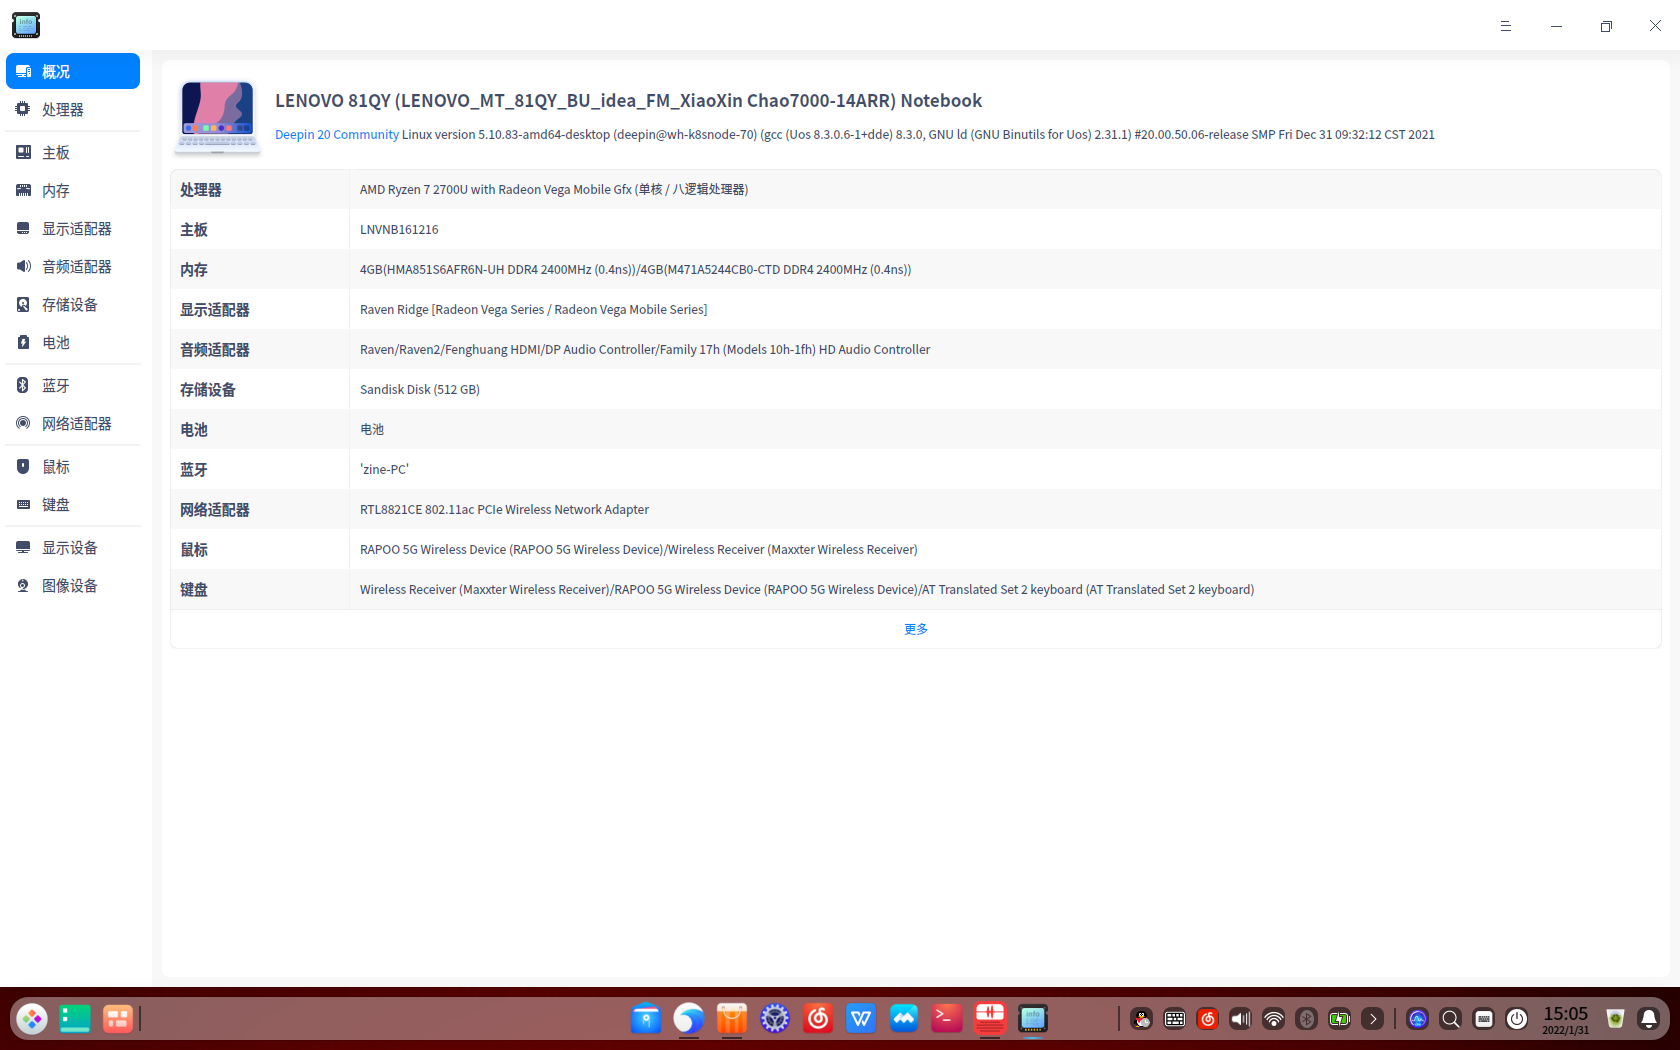Click the Raven Ridge Radeon Vega value
This screenshot has height=1050, width=1680.
pyautogui.click(x=533, y=309)
